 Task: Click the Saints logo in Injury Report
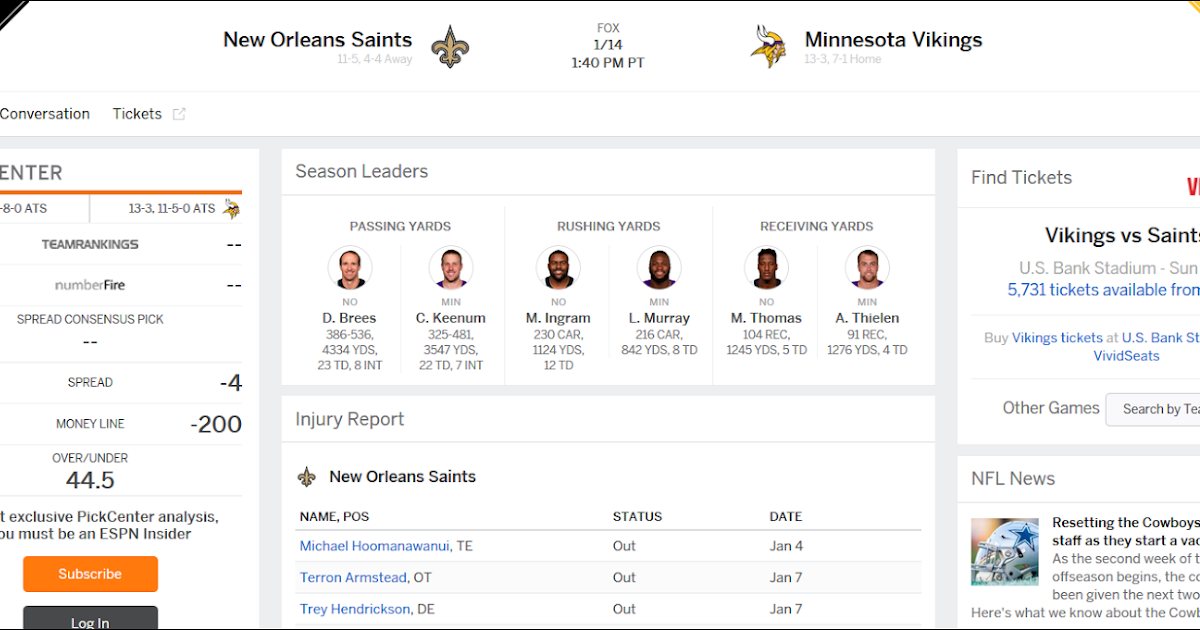pyautogui.click(x=307, y=477)
